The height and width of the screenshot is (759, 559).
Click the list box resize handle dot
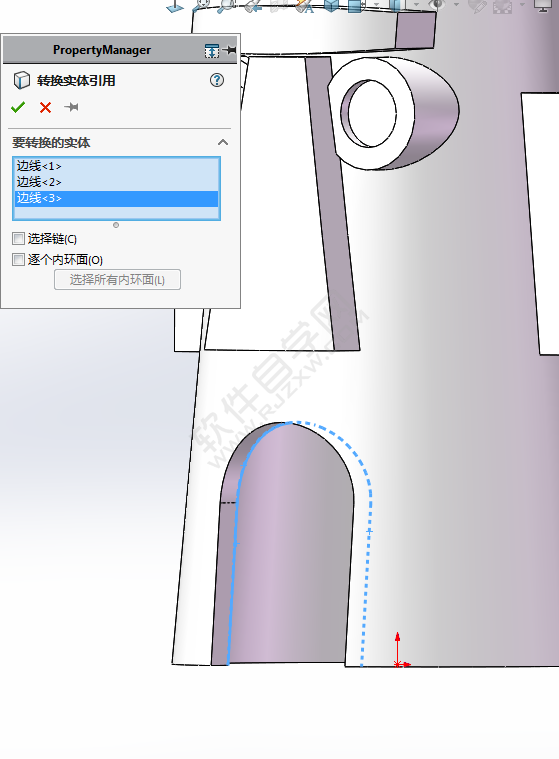click(x=116, y=225)
